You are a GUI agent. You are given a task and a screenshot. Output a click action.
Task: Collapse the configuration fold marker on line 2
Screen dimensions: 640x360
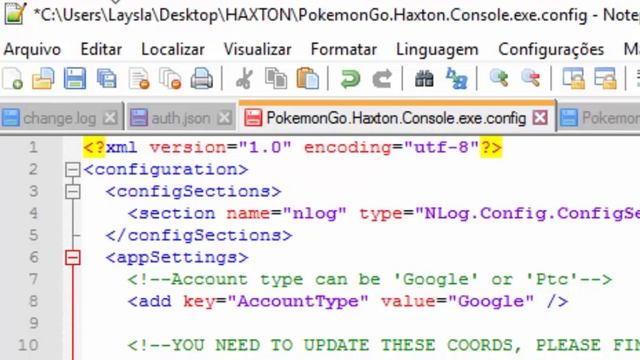[73, 169]
